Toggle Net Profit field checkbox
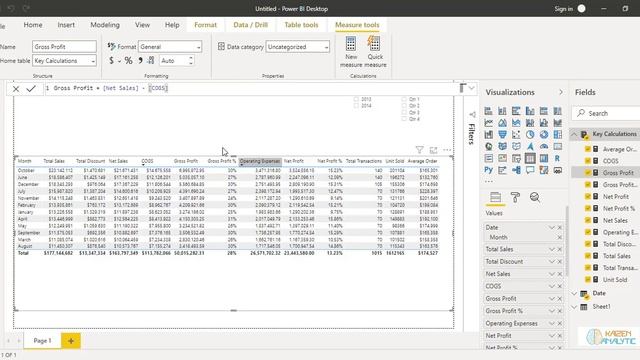640x360 pixels. click(588, 196)
